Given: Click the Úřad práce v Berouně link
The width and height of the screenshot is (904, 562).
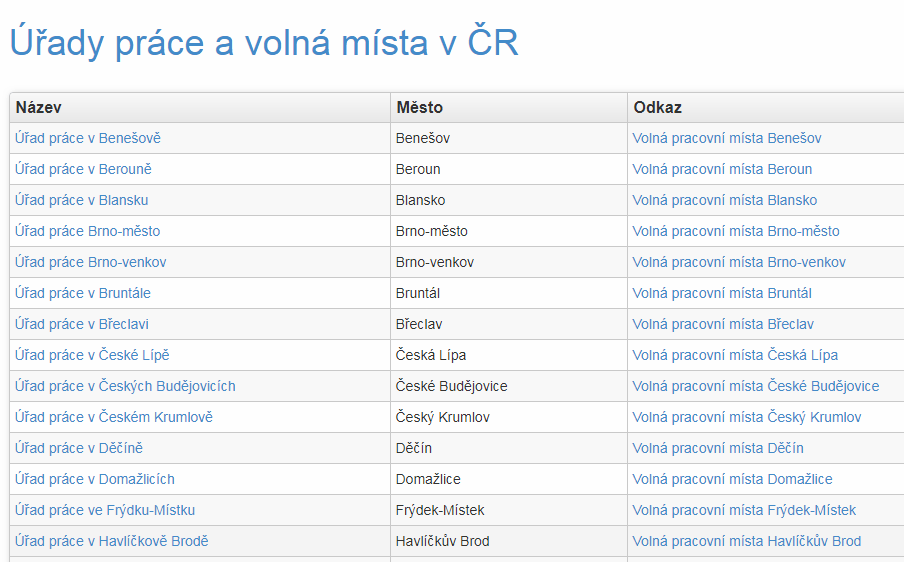Looking at the screenshot, I should pos(83,169).
